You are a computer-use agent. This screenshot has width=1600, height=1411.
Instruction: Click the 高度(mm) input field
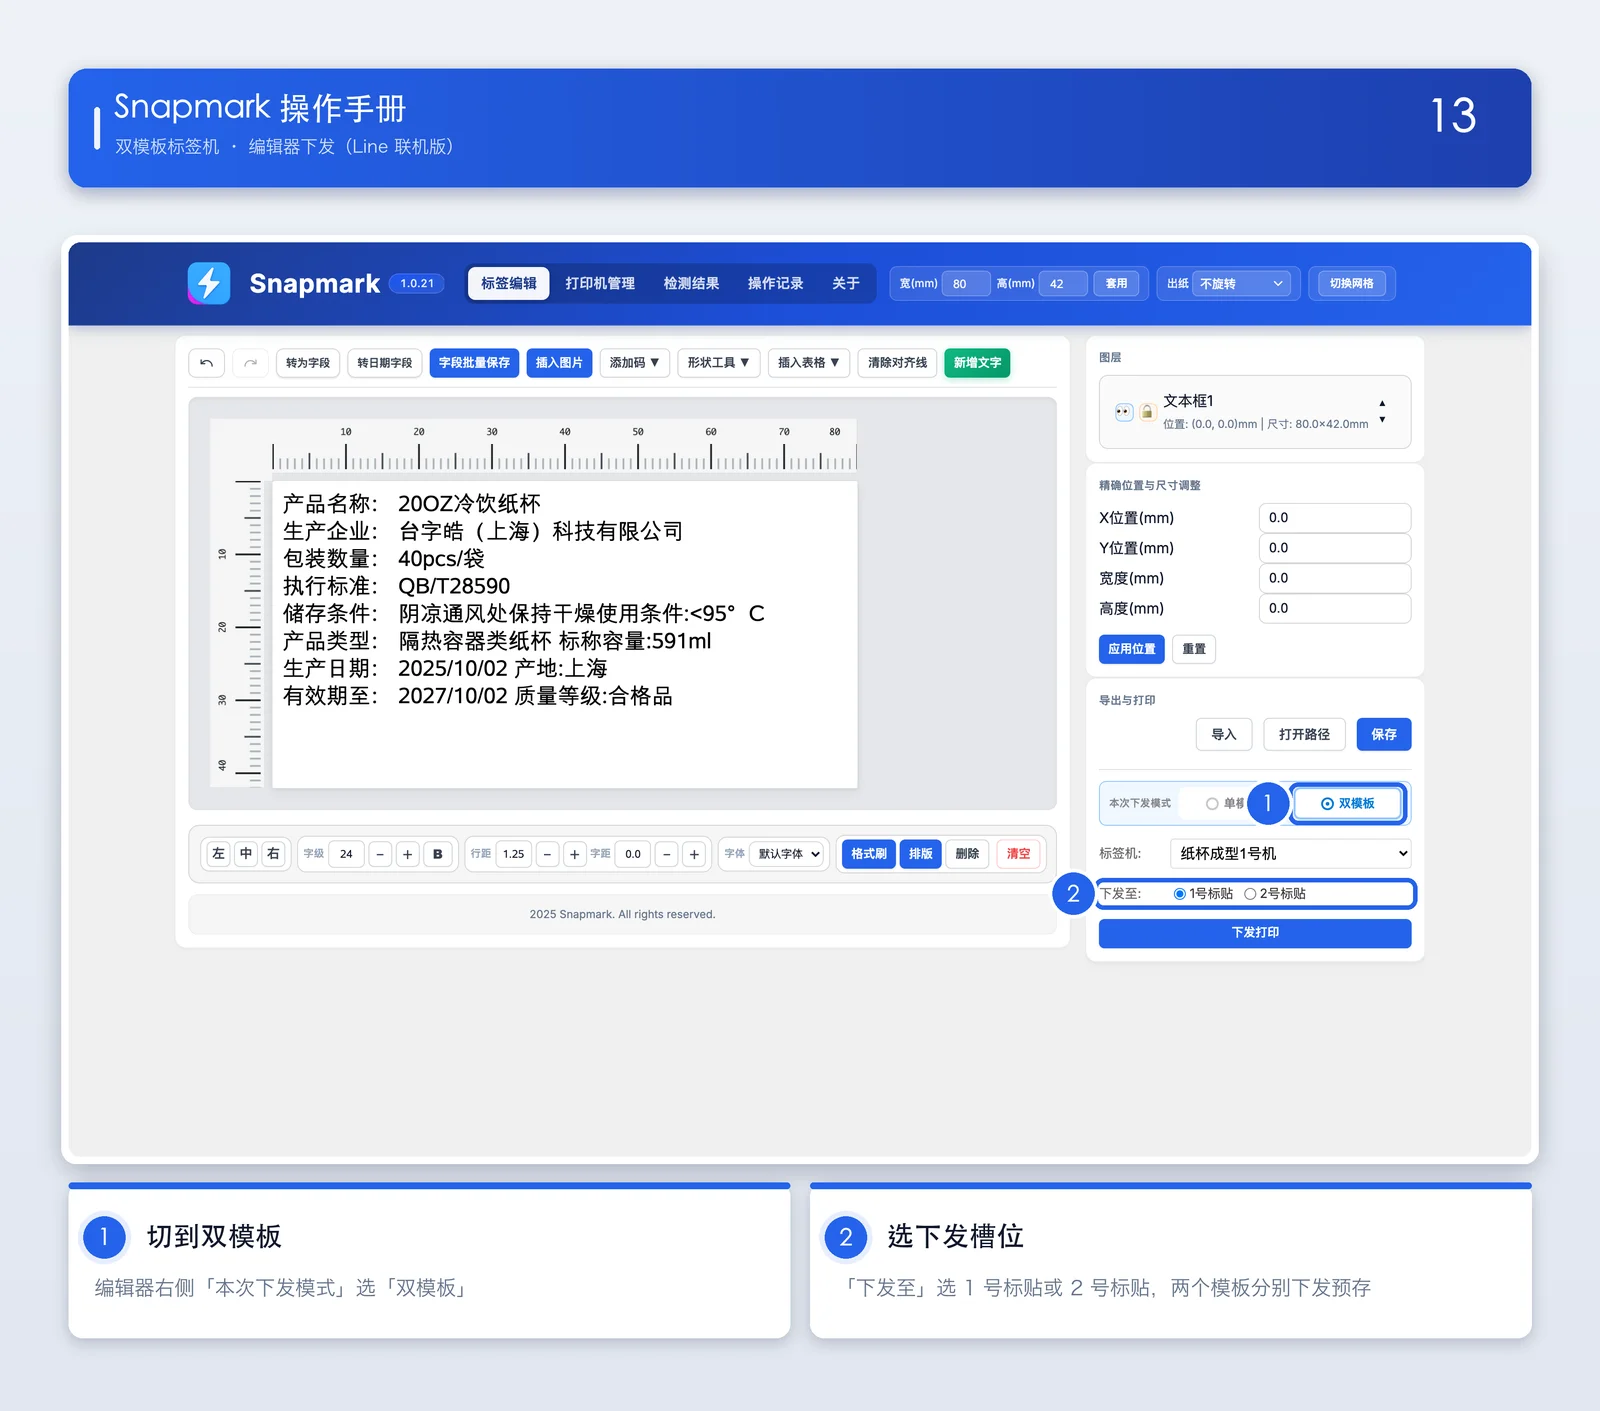click(1335, 608)
